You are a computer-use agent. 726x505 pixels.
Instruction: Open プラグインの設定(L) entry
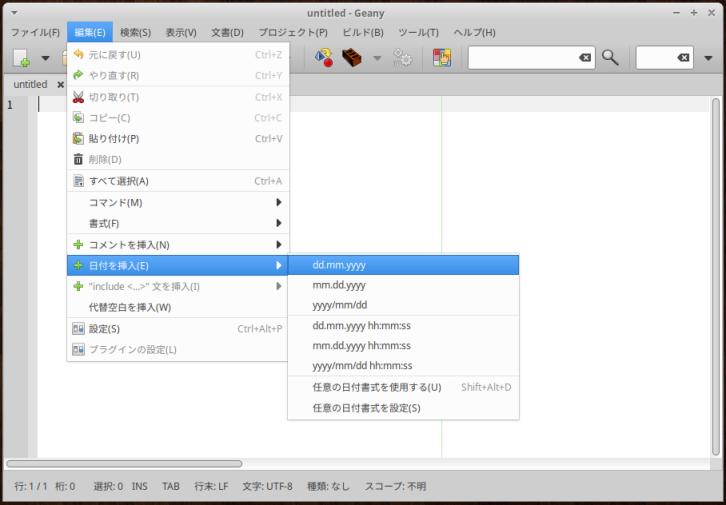(178, 349)
